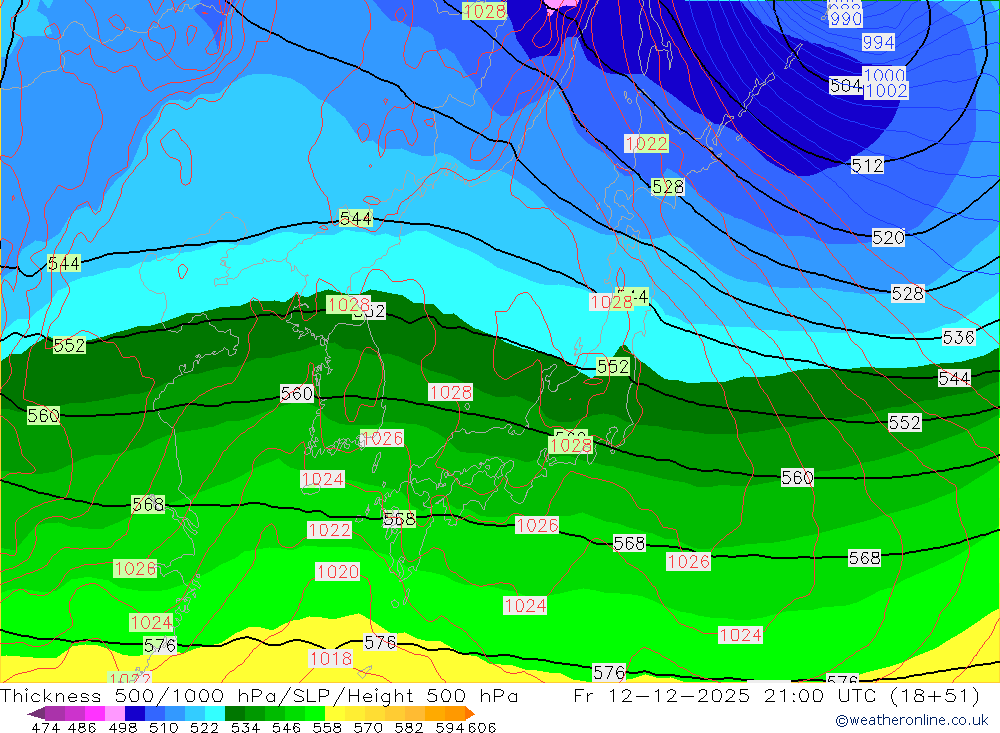Click the legend value 594

tap(450, 727)
